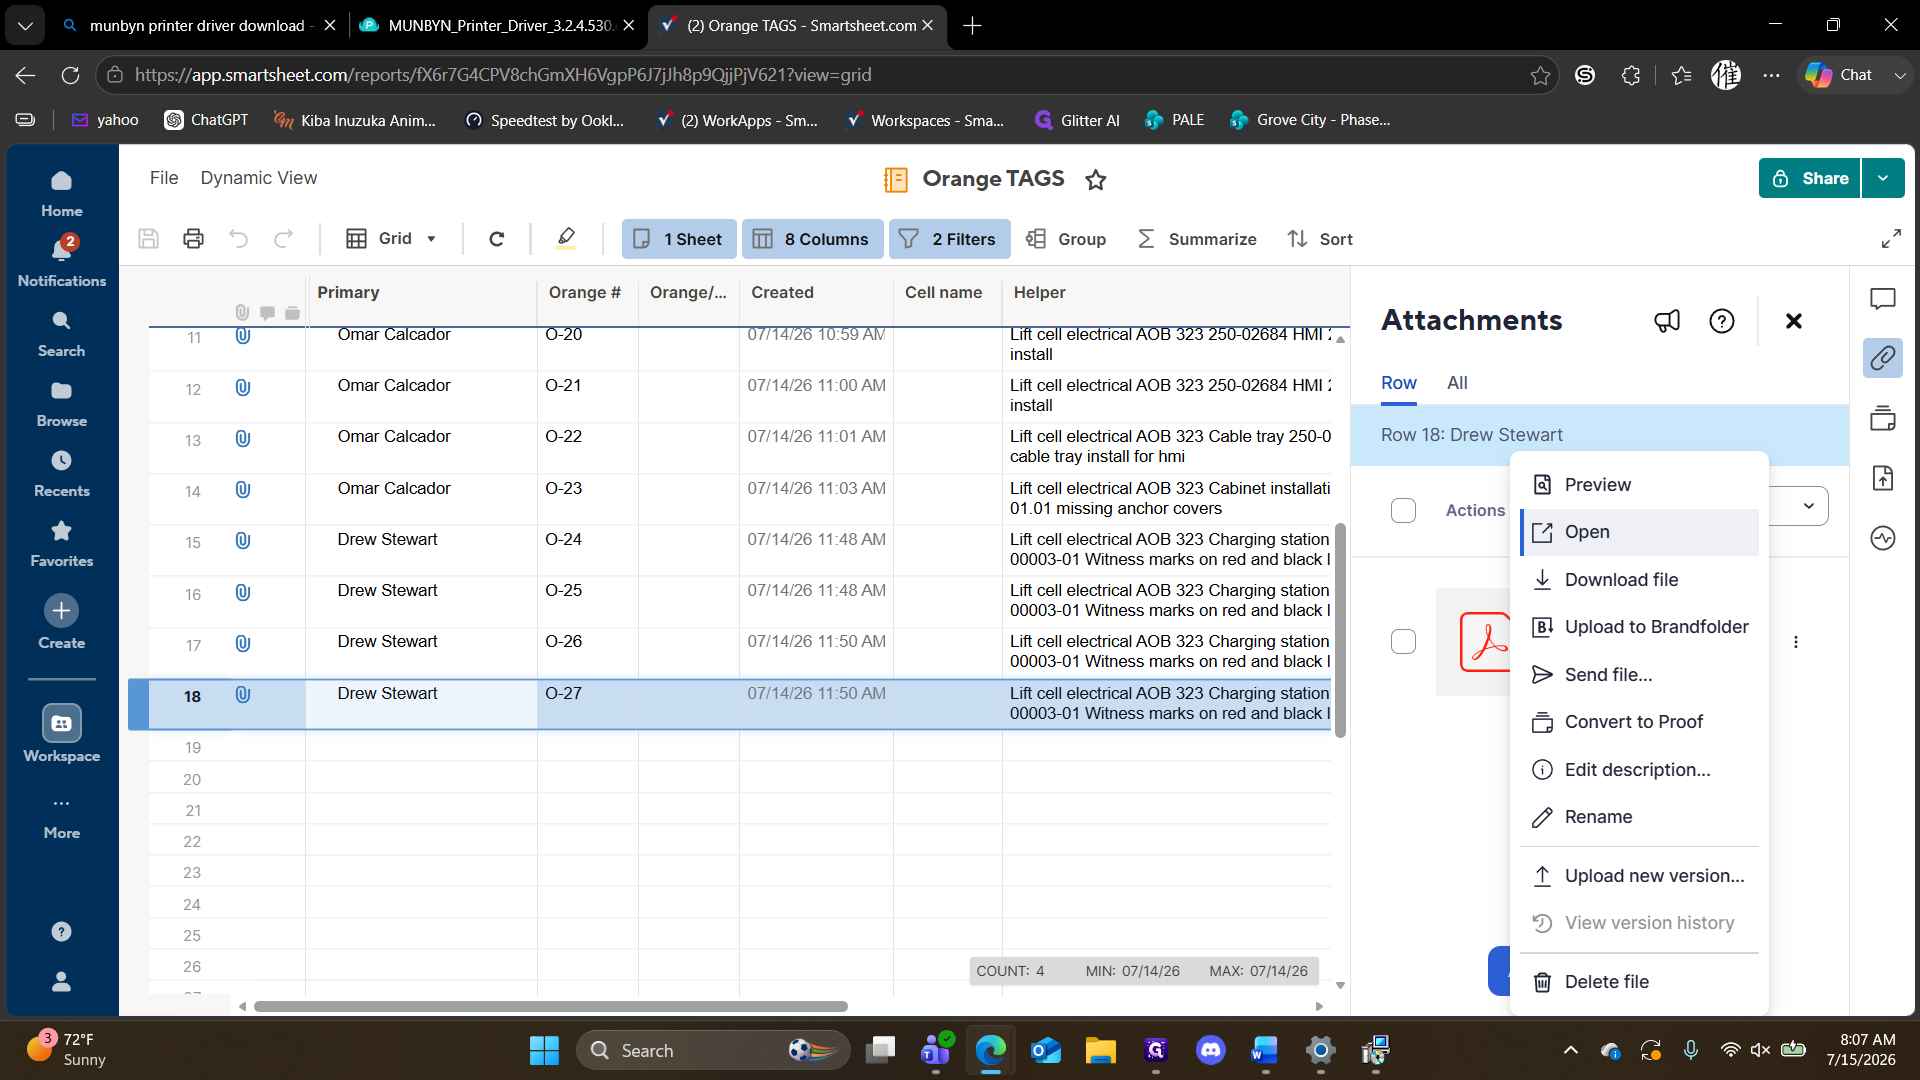Favorite the Orange TAGS report star
1920x1080 pixels.
1096,180
